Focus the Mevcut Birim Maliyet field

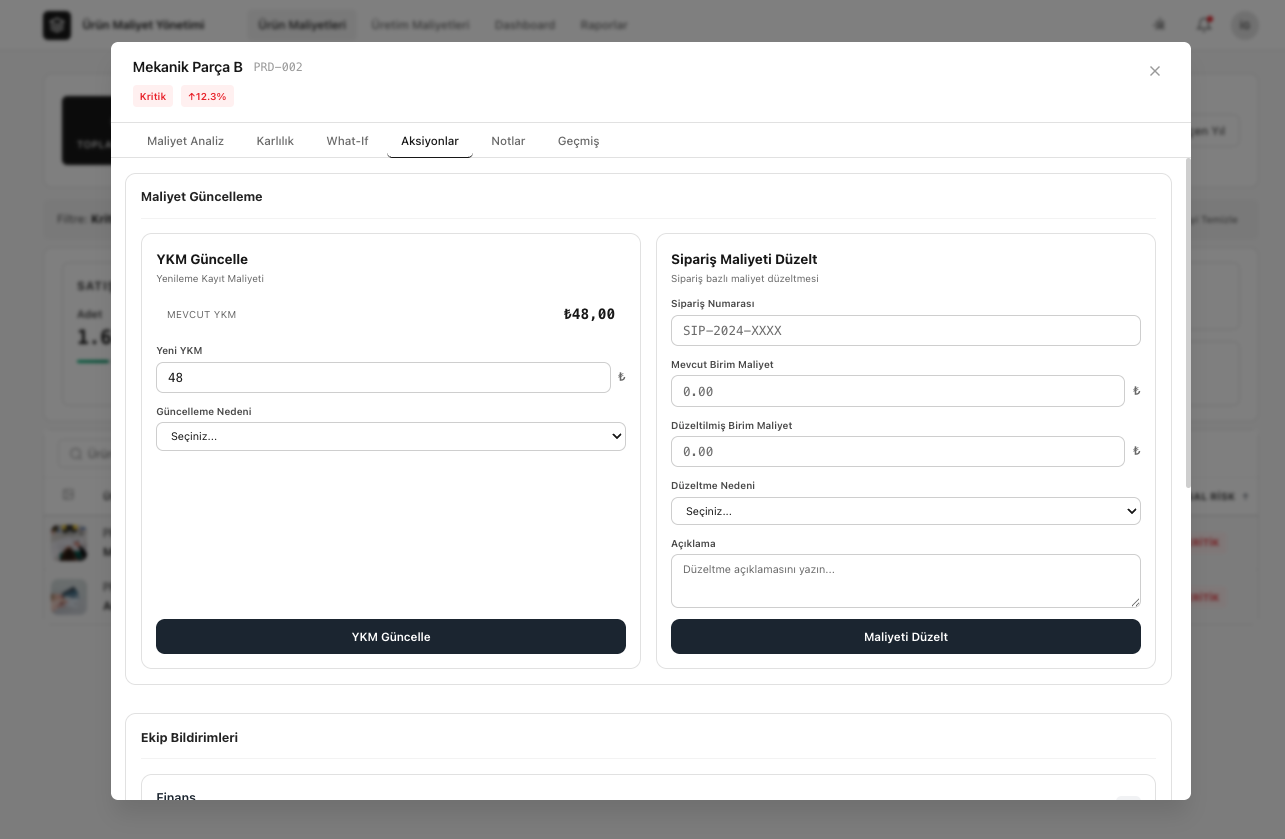tap(897, 392)
